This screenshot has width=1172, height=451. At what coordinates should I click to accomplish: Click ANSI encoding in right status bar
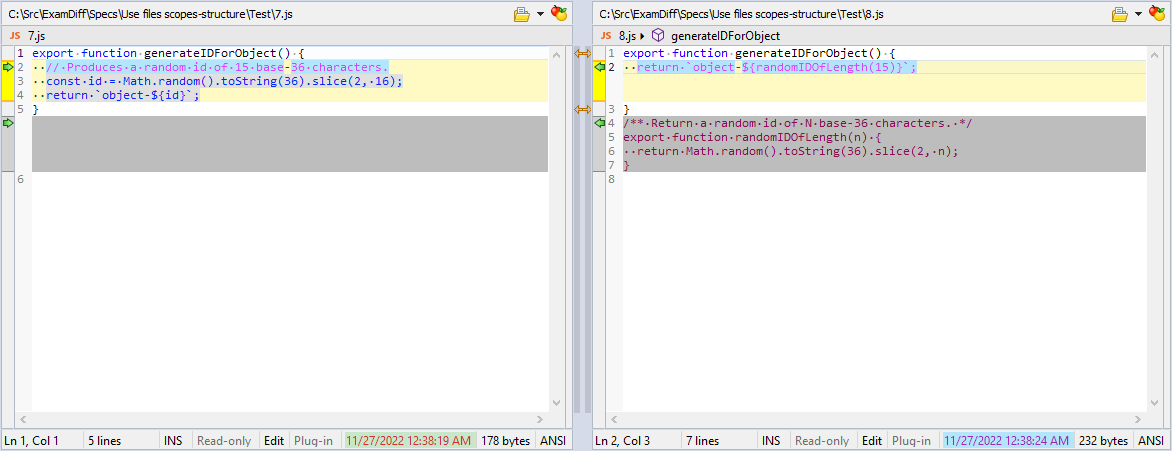pyautogui.click(x=1152, y=441)
